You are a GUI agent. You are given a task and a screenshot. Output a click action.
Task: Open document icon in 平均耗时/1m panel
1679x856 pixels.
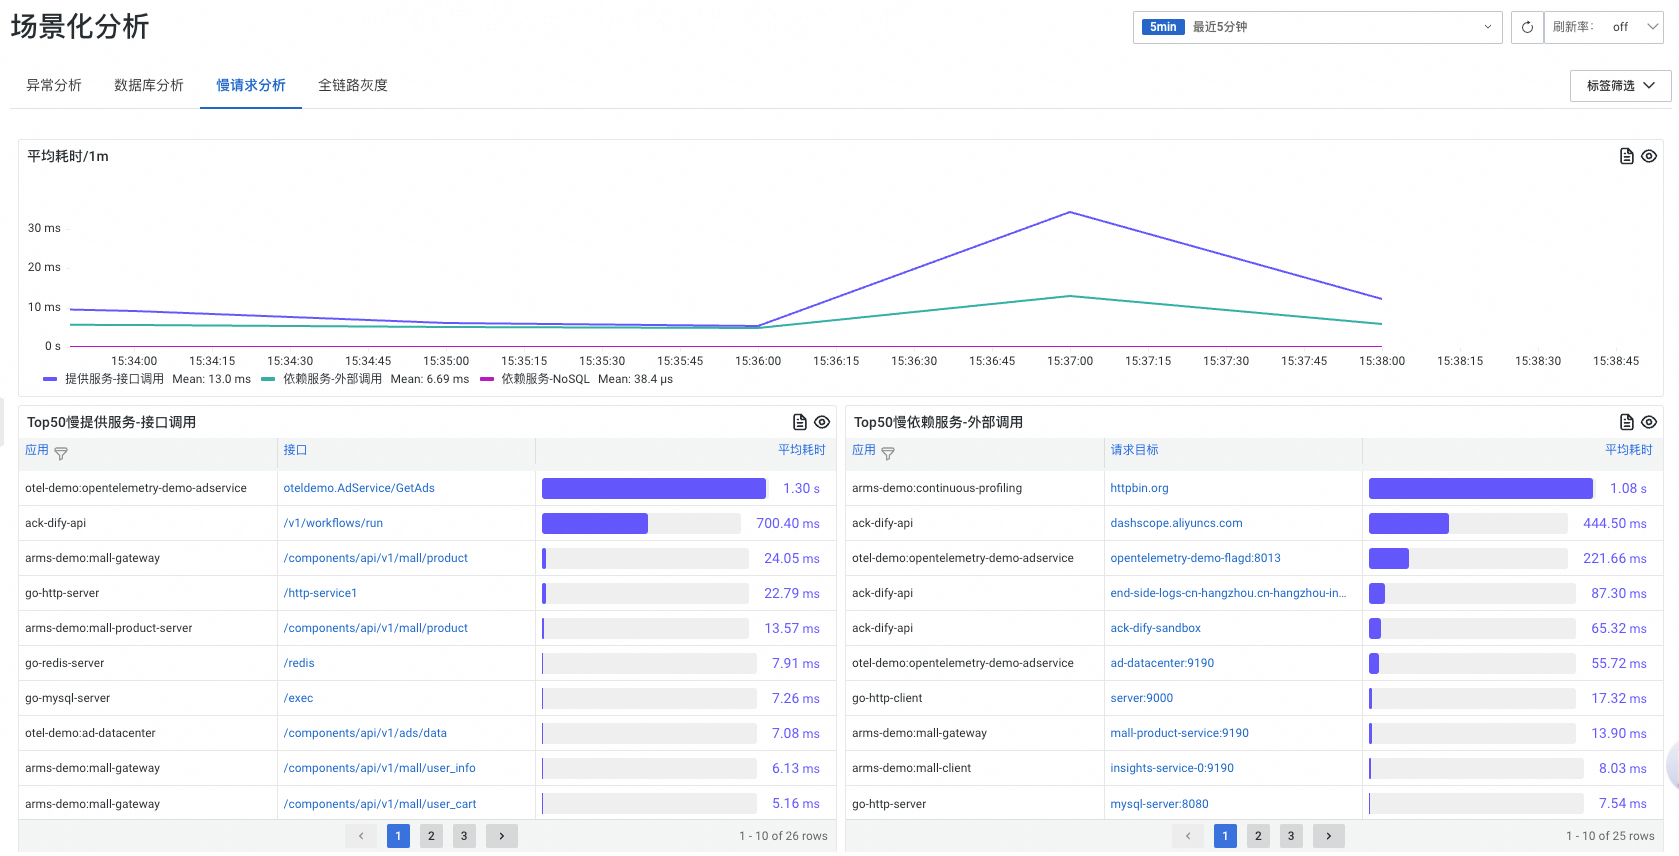[x=1626, y=156]
